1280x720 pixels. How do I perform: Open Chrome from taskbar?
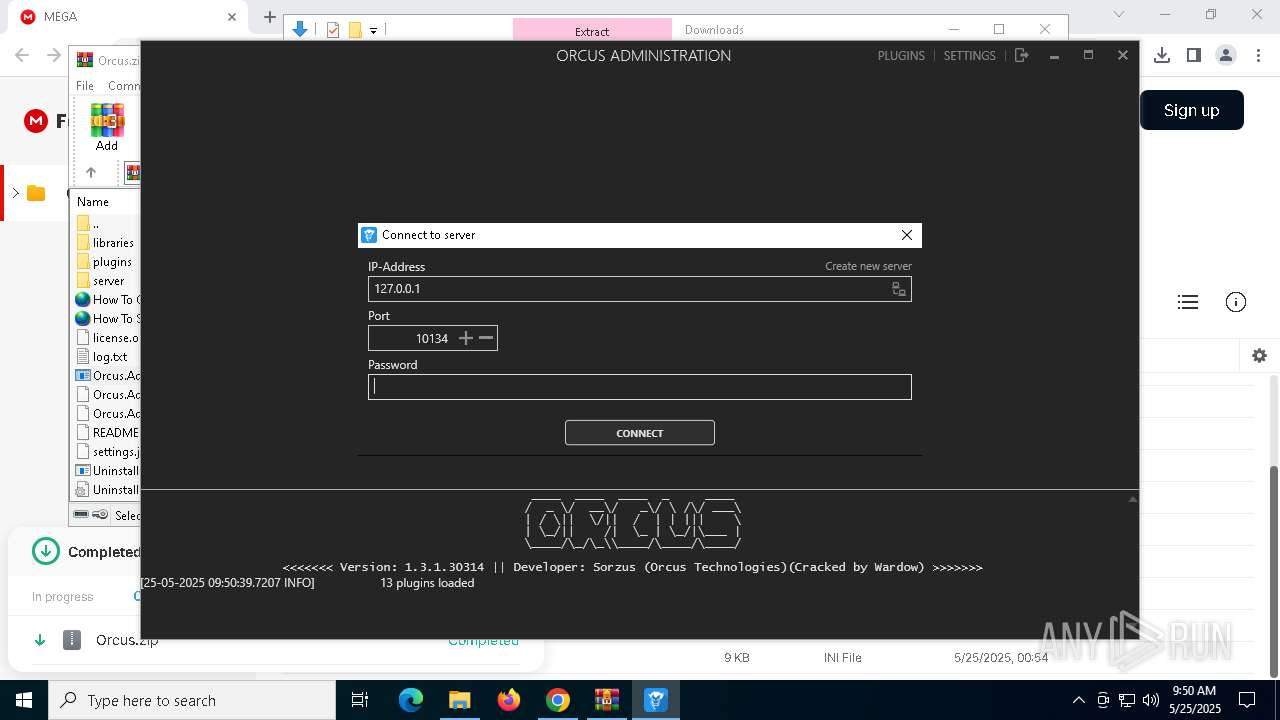pyautogui.click(x=558, y=700)
